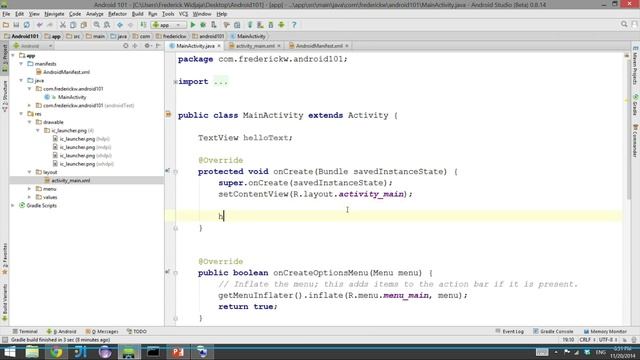Open project panel settings gear
The image size is (640, 360).
click(147, 46)
